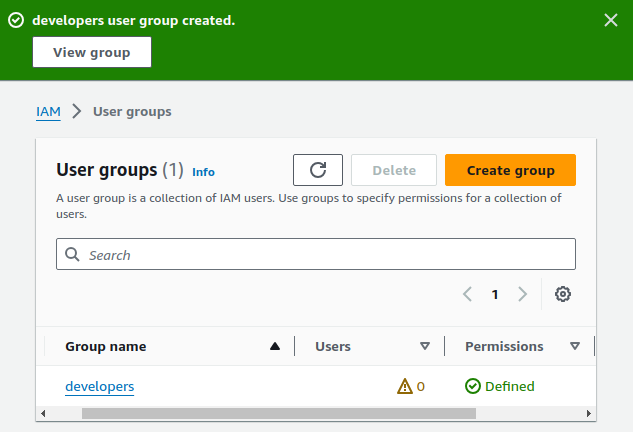Image resolution: width=633 pixels, height=432 pixels.
Task: Go to next page of results
Action: pos(522,294)
